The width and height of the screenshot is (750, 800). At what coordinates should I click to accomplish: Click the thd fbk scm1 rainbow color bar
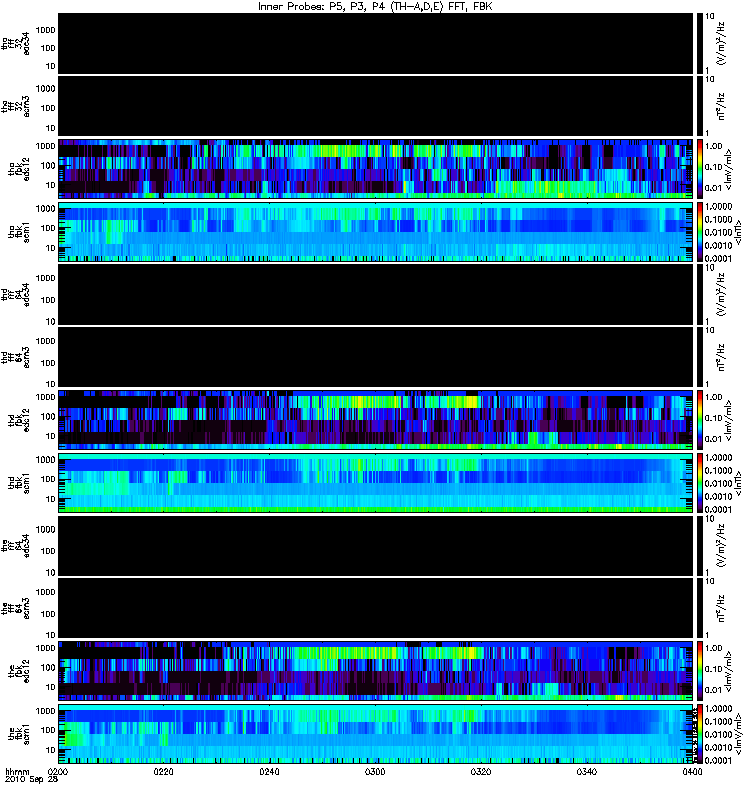700,483
